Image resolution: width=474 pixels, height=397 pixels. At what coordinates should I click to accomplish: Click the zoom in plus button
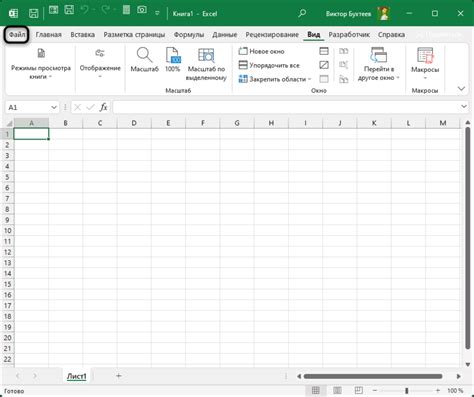click(438, 390)
